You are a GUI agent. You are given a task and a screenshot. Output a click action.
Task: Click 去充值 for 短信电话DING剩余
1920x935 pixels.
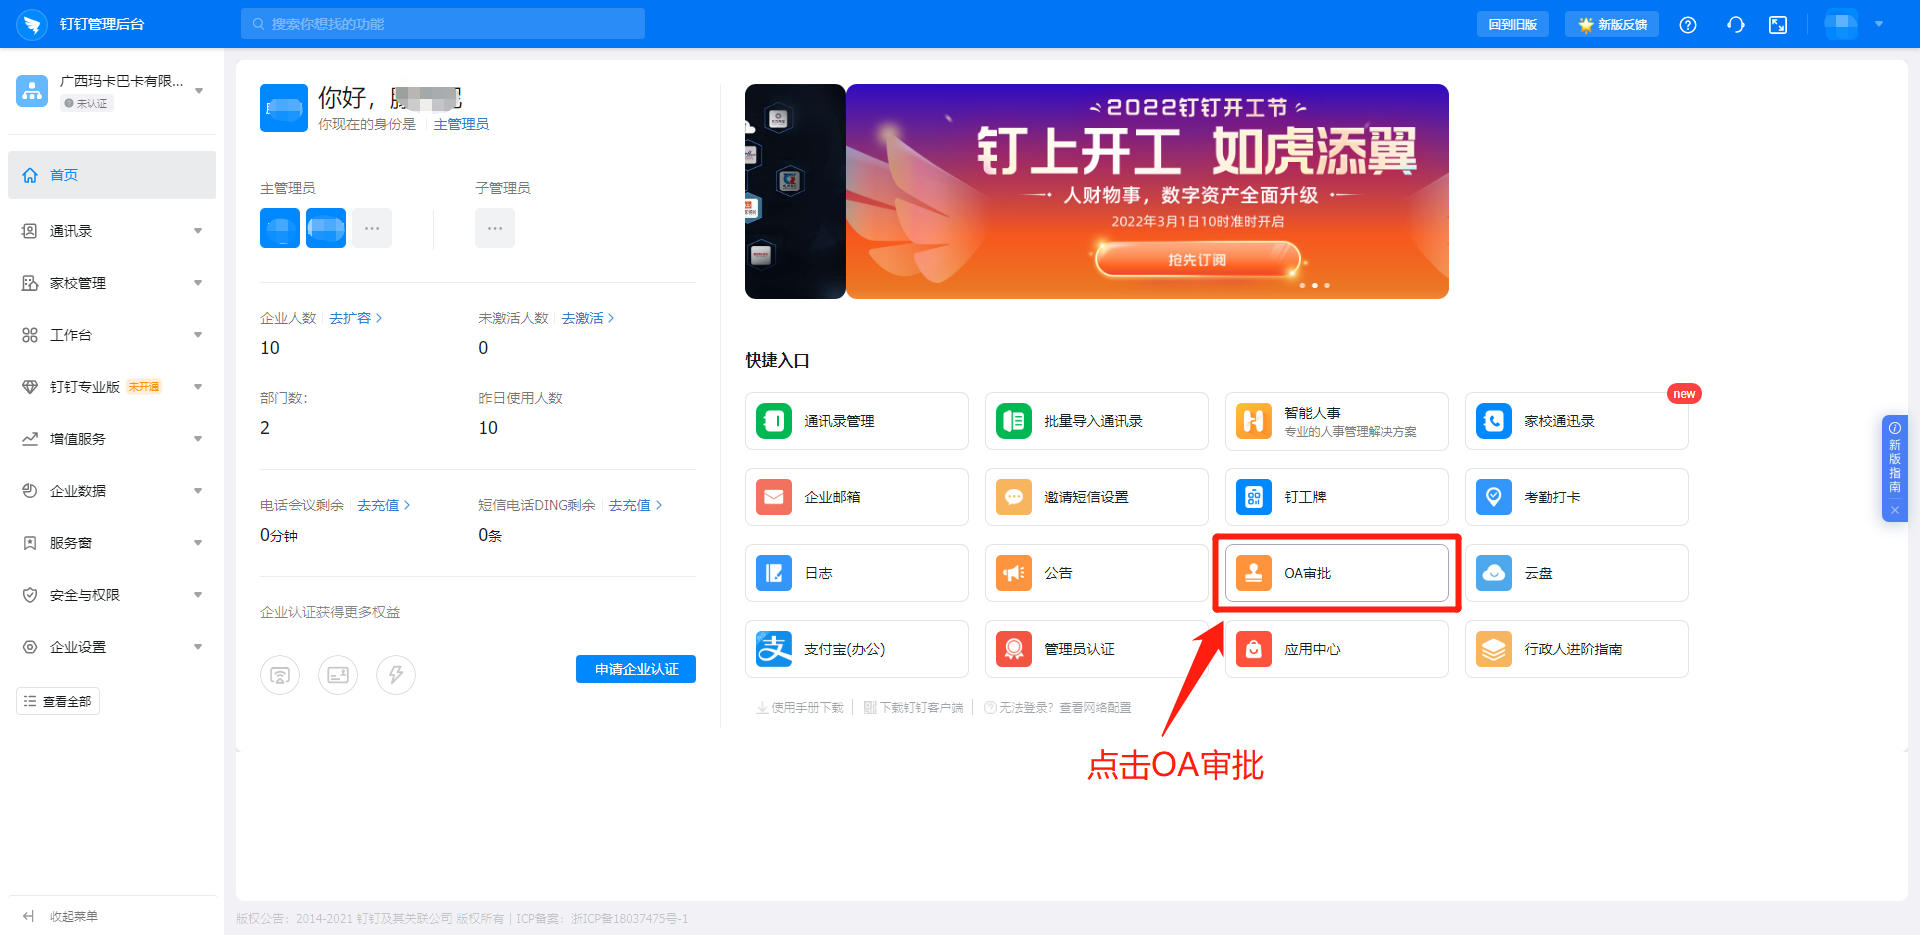click(x=635, y=505)
